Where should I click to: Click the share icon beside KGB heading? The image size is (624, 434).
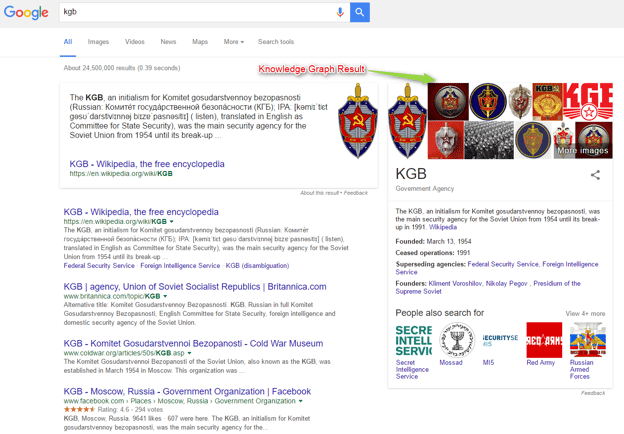point(595,175)
